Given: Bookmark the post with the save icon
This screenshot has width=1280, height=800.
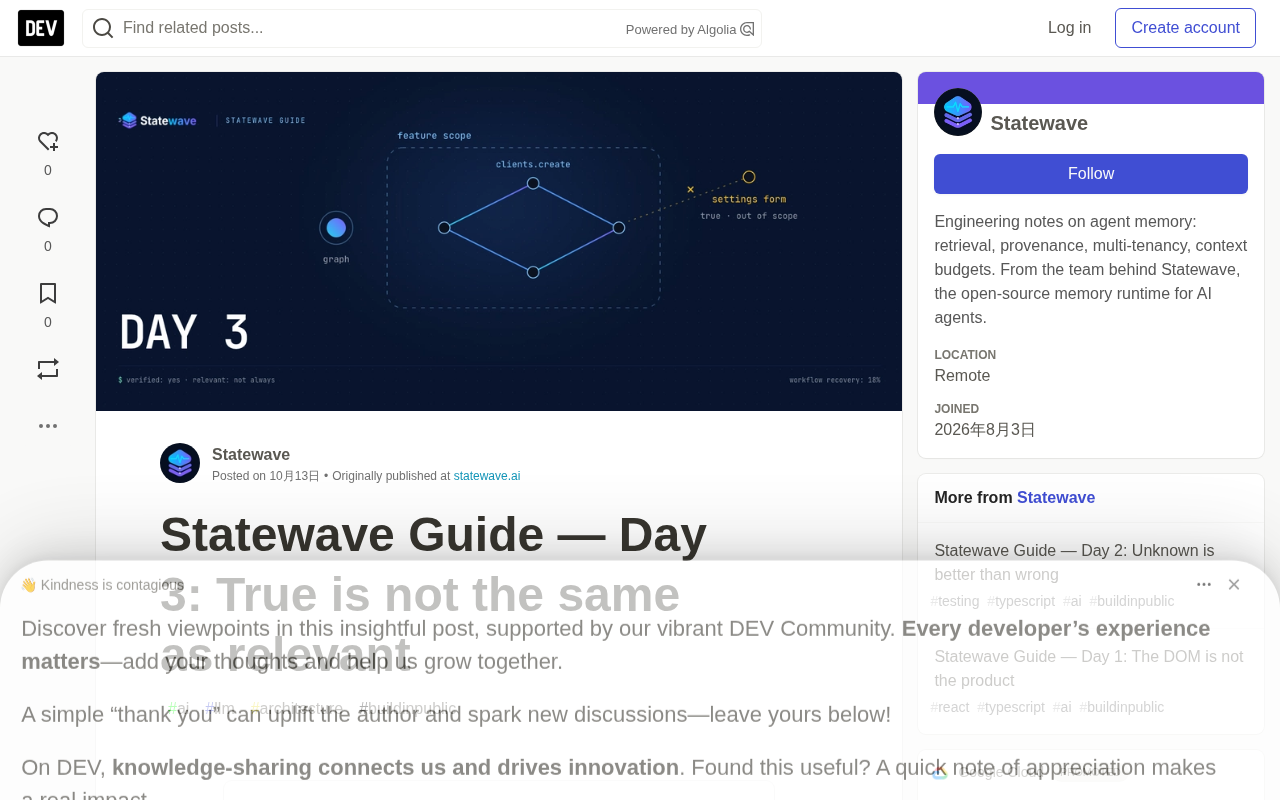Looking at the screenshot, I should tap(48, 294).
